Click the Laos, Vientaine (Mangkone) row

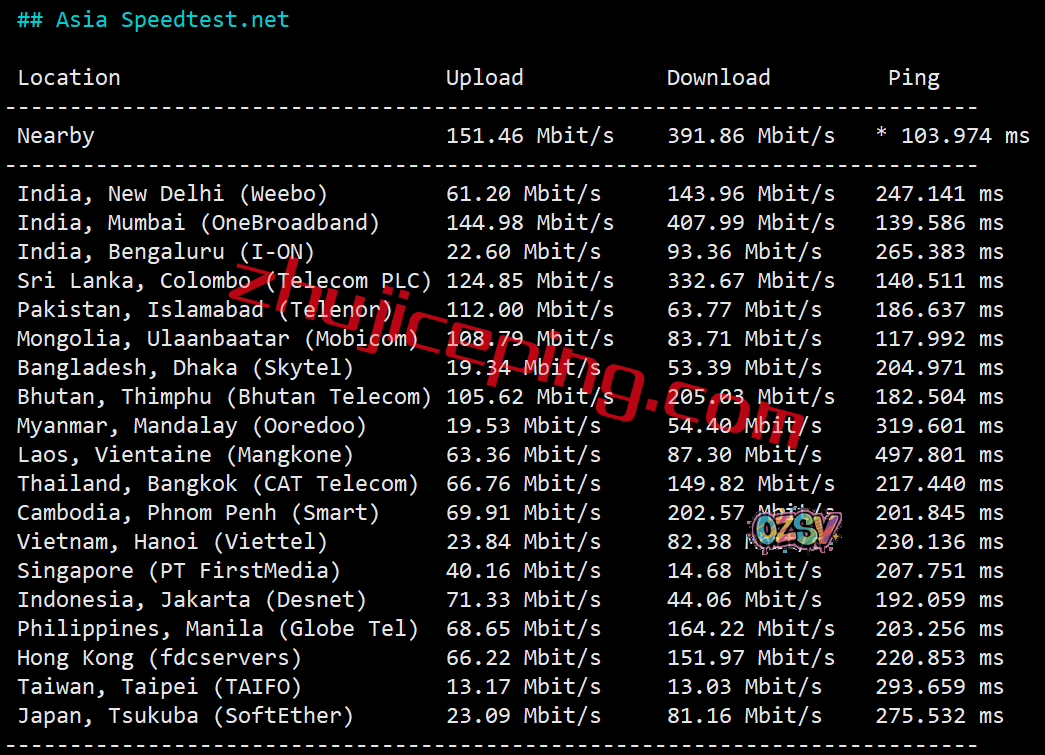[x=185, y=455]
